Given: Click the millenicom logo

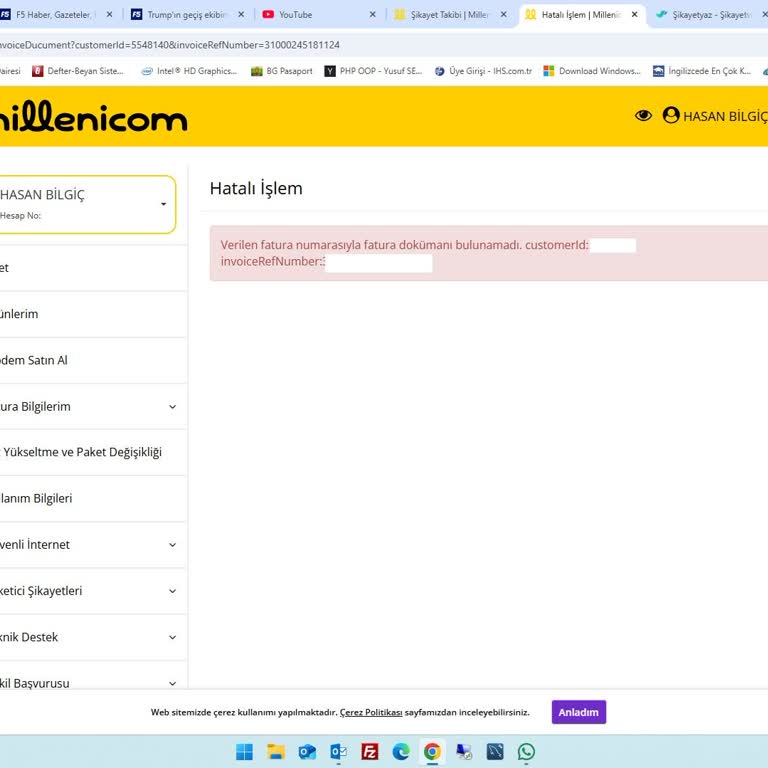Looking at the screenshot, I should (x=93, y=117).
